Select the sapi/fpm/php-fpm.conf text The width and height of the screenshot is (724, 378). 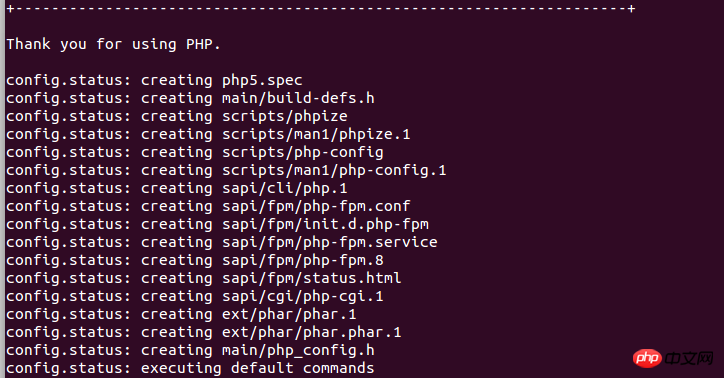pos(316,206)
